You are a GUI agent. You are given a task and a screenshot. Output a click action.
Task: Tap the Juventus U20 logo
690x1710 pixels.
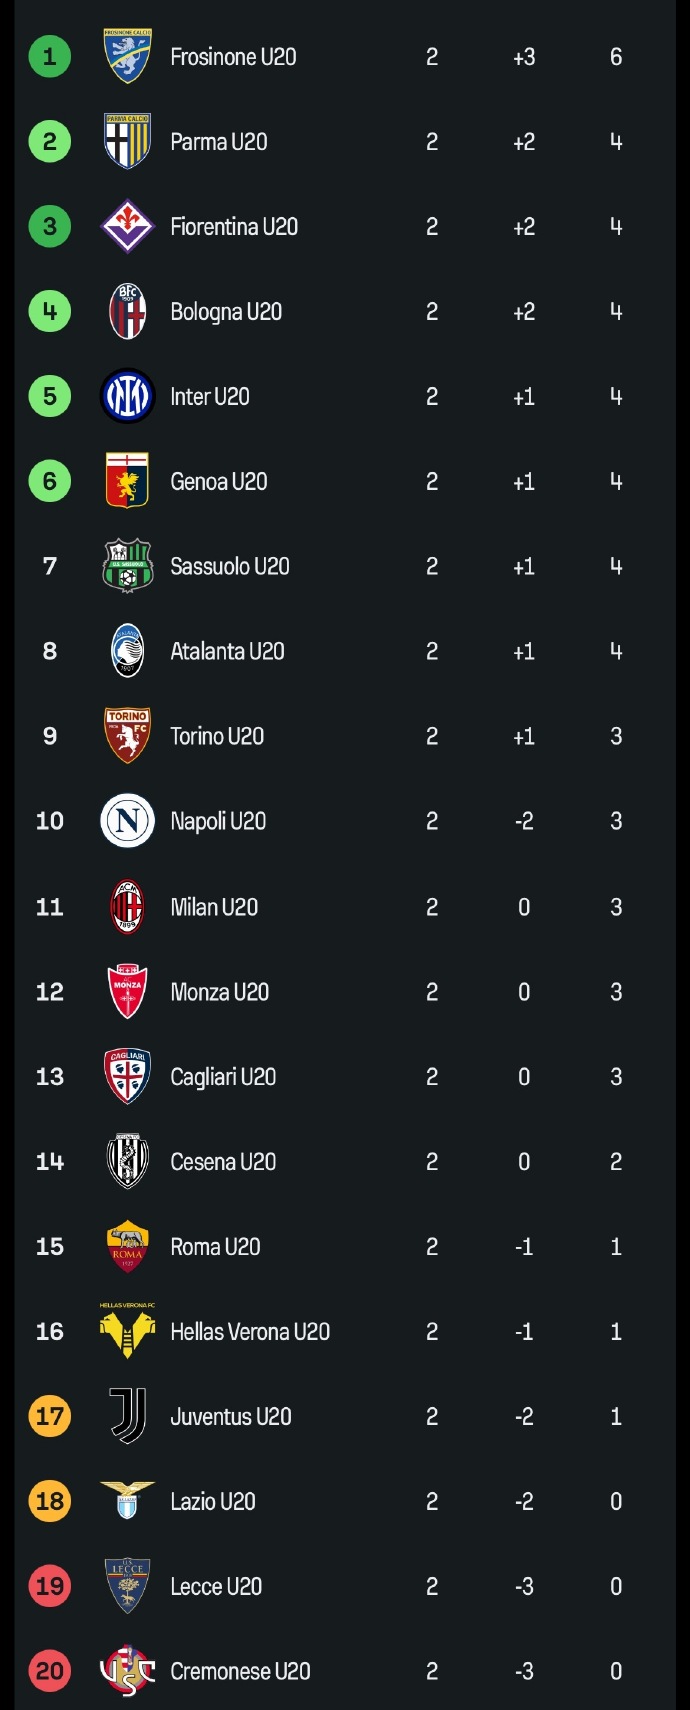tap(128, 1416)
